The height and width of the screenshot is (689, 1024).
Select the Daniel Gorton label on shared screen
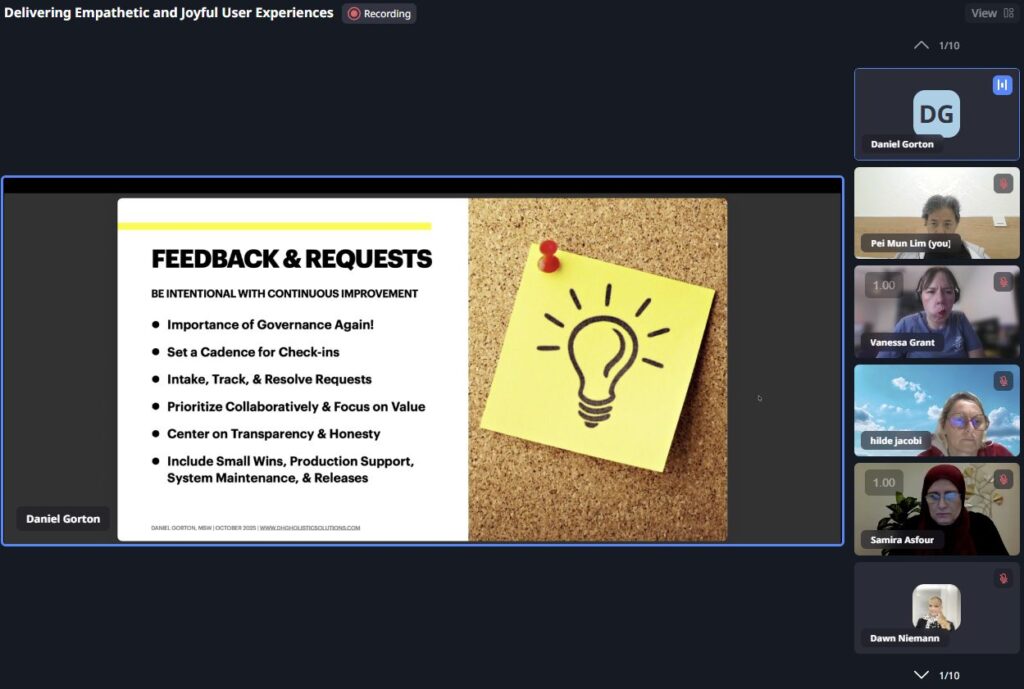pyautogui.click(x=63, y=519)
